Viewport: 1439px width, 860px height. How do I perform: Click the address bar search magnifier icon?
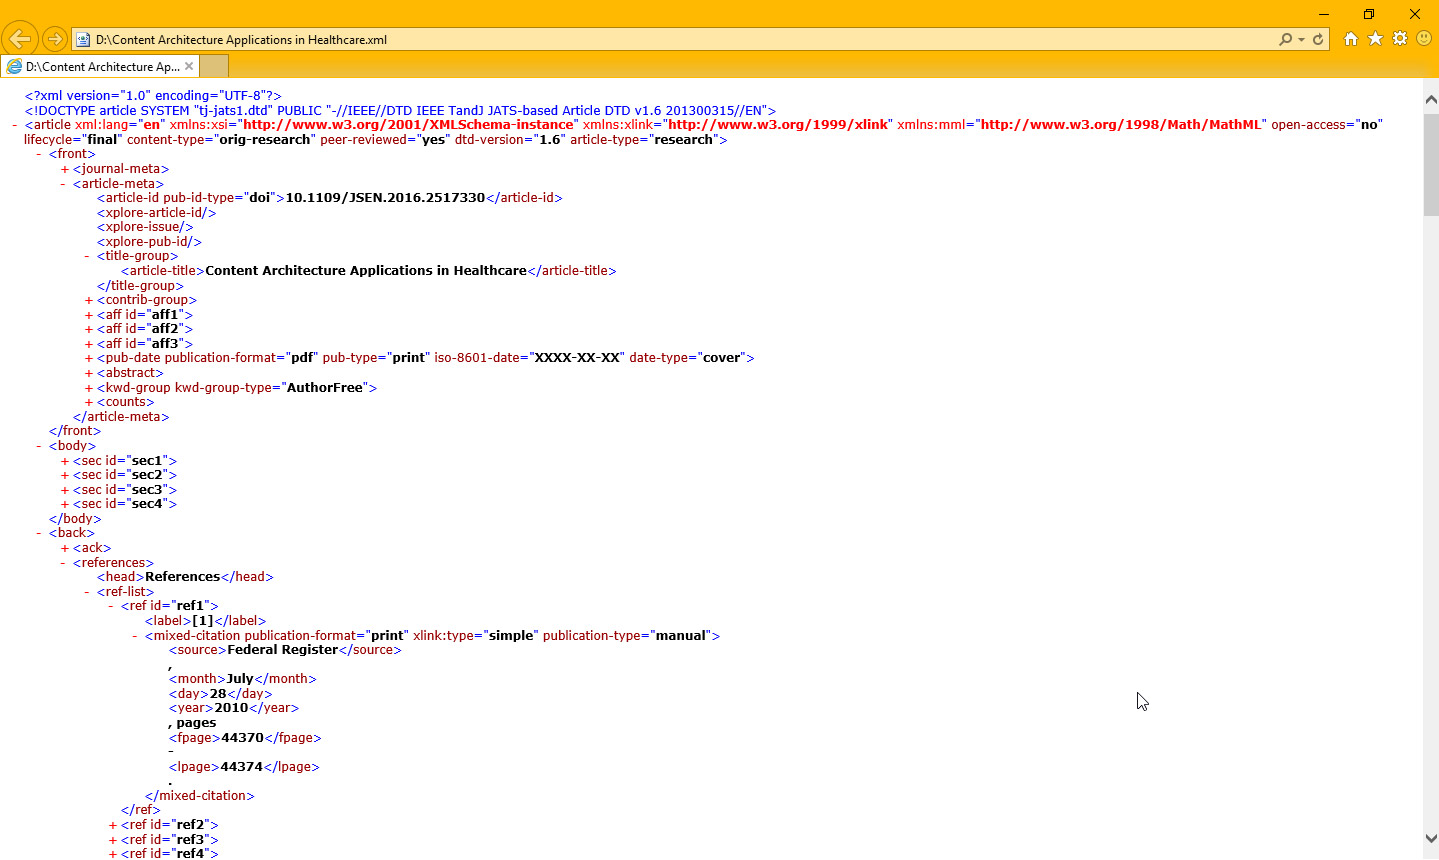coord(1285,39)
